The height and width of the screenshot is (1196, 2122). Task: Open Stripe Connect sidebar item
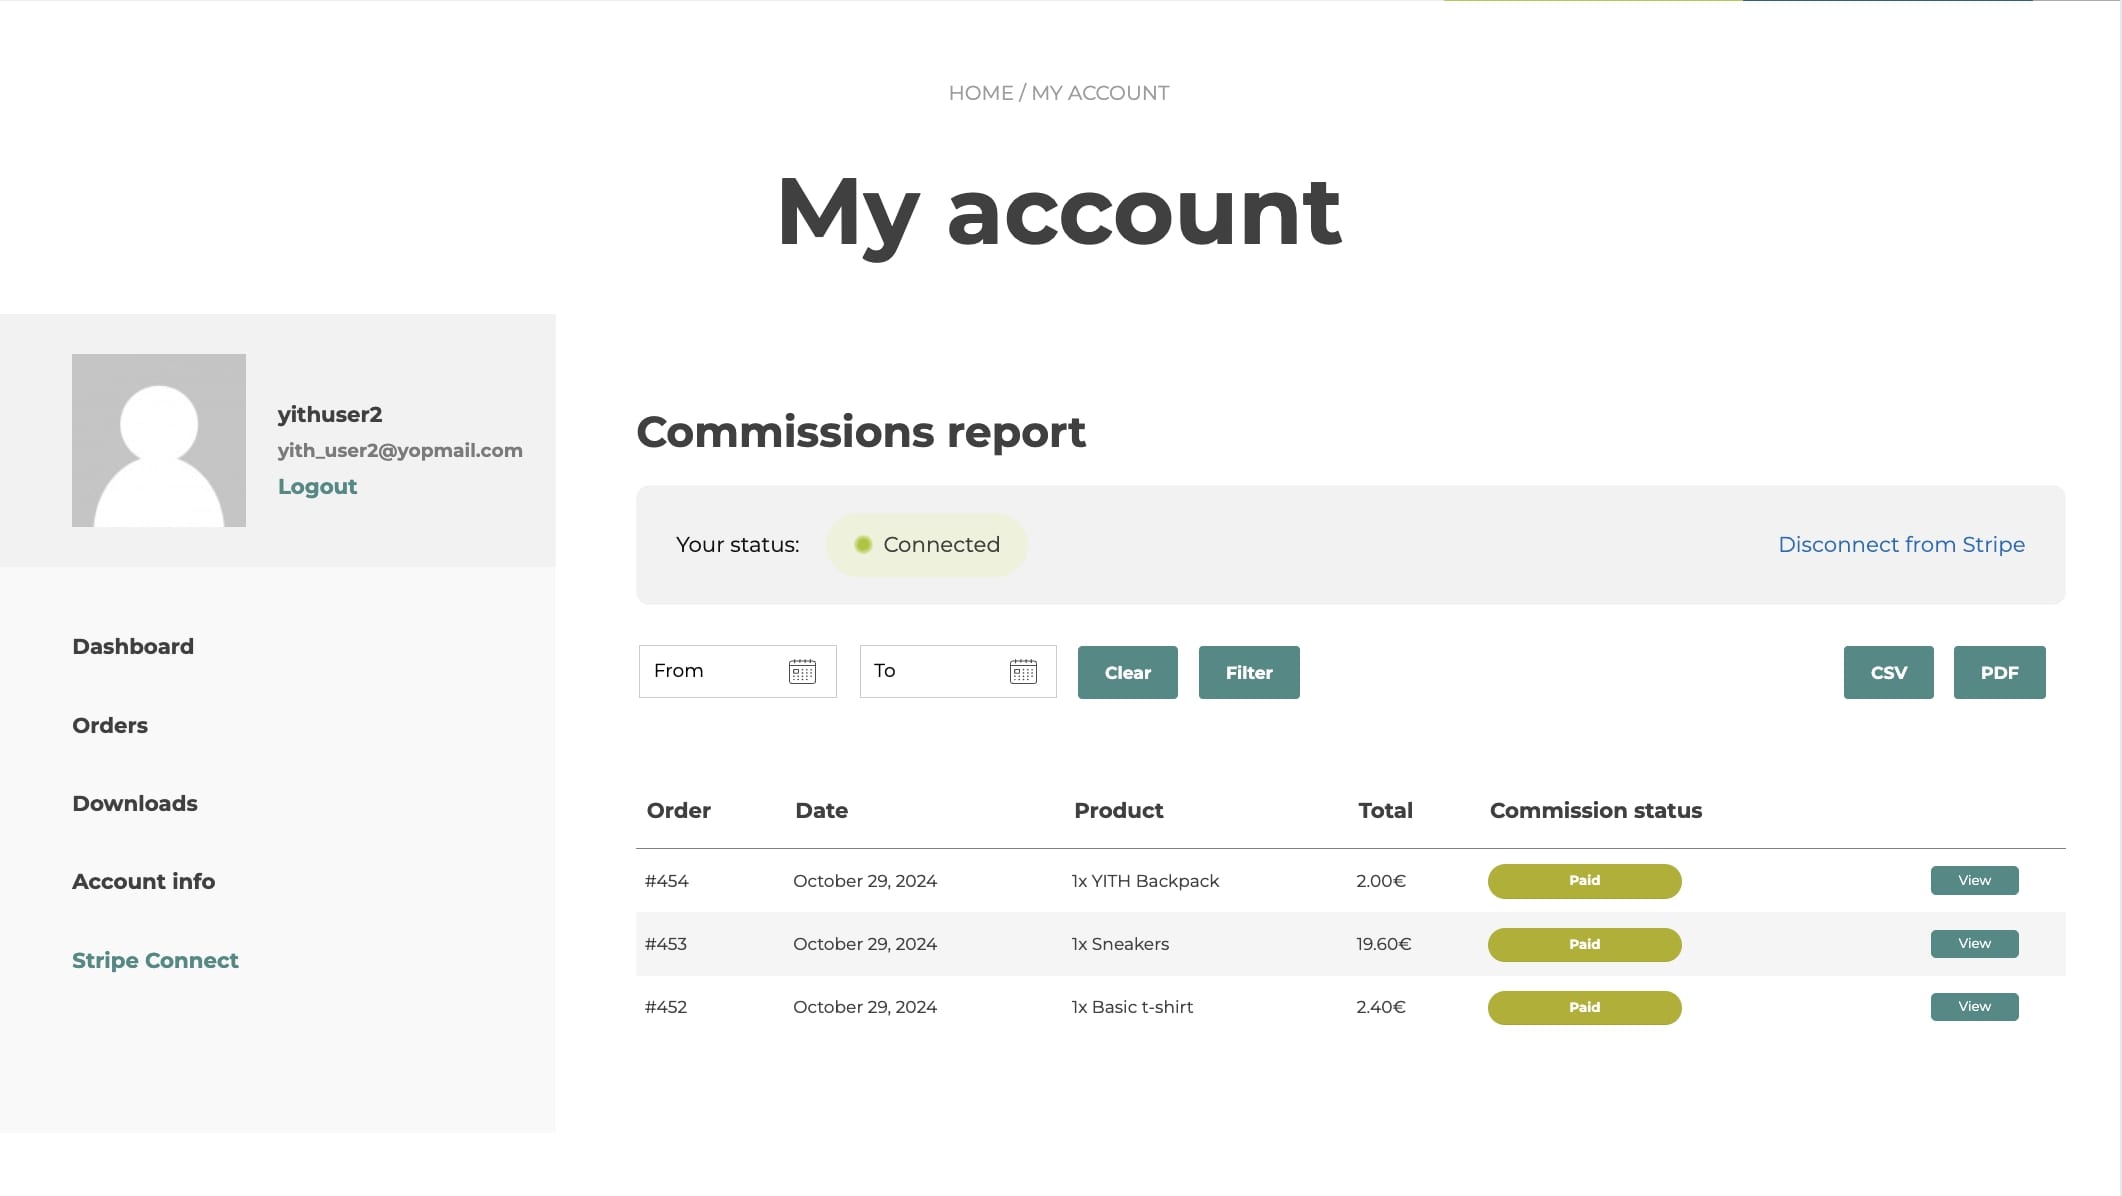[x=155, y=961]
